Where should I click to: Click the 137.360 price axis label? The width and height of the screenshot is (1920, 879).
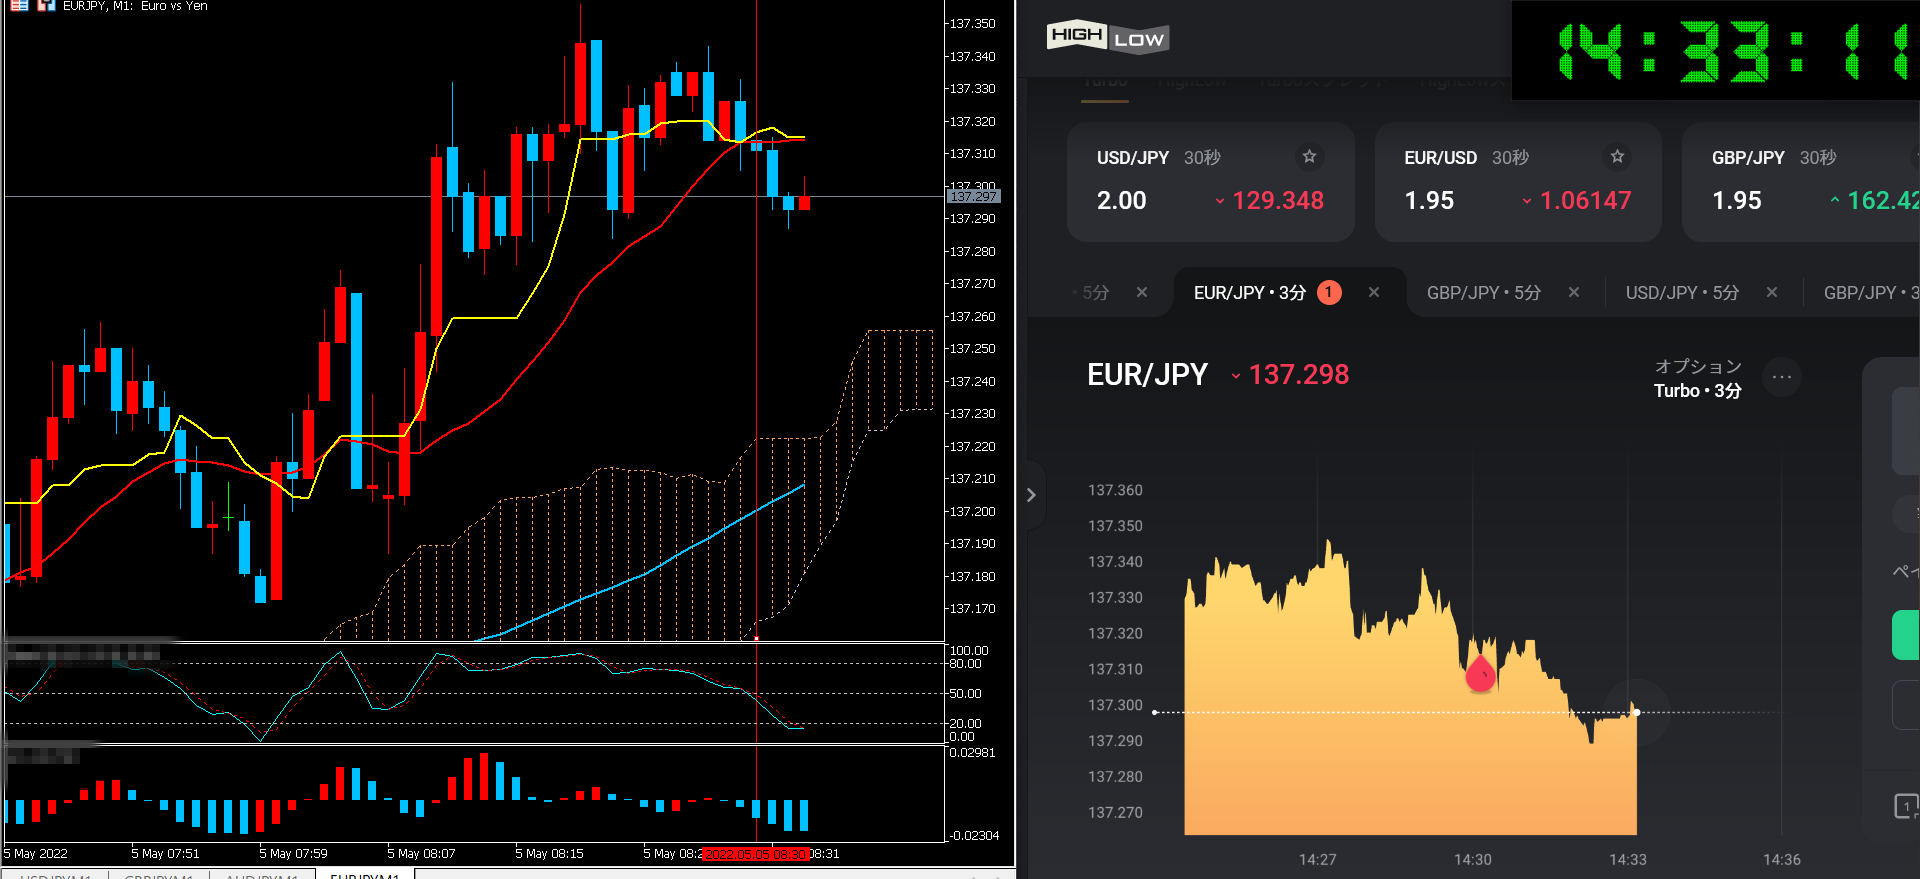1115,490
